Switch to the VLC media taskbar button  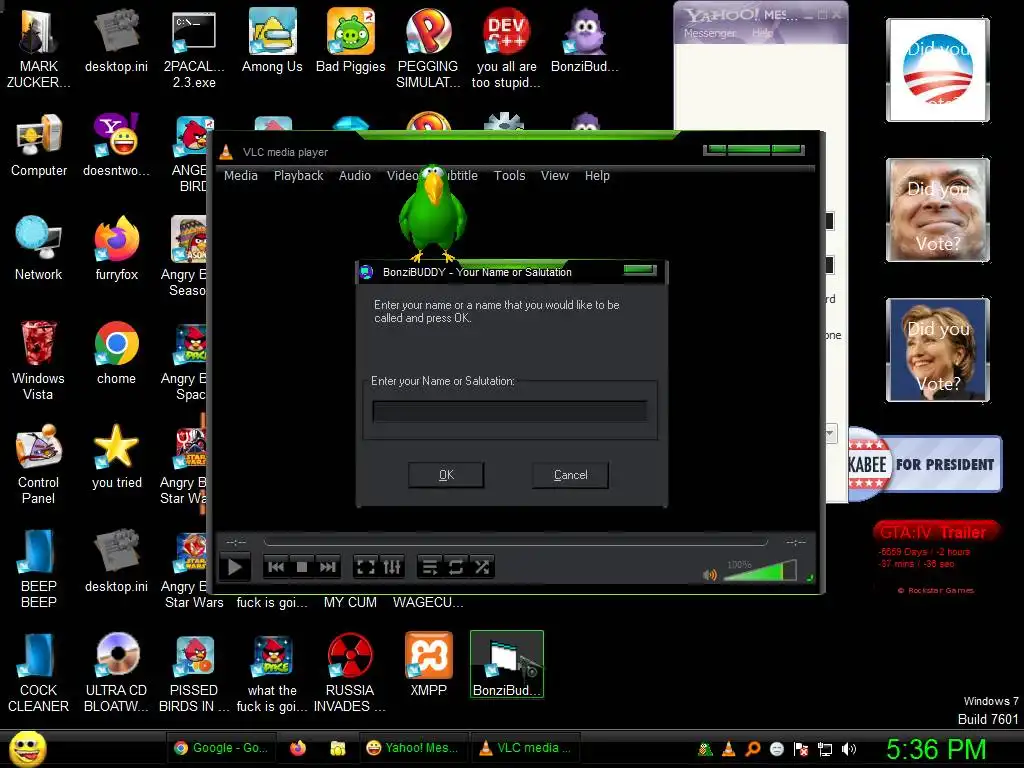[525, 748]
